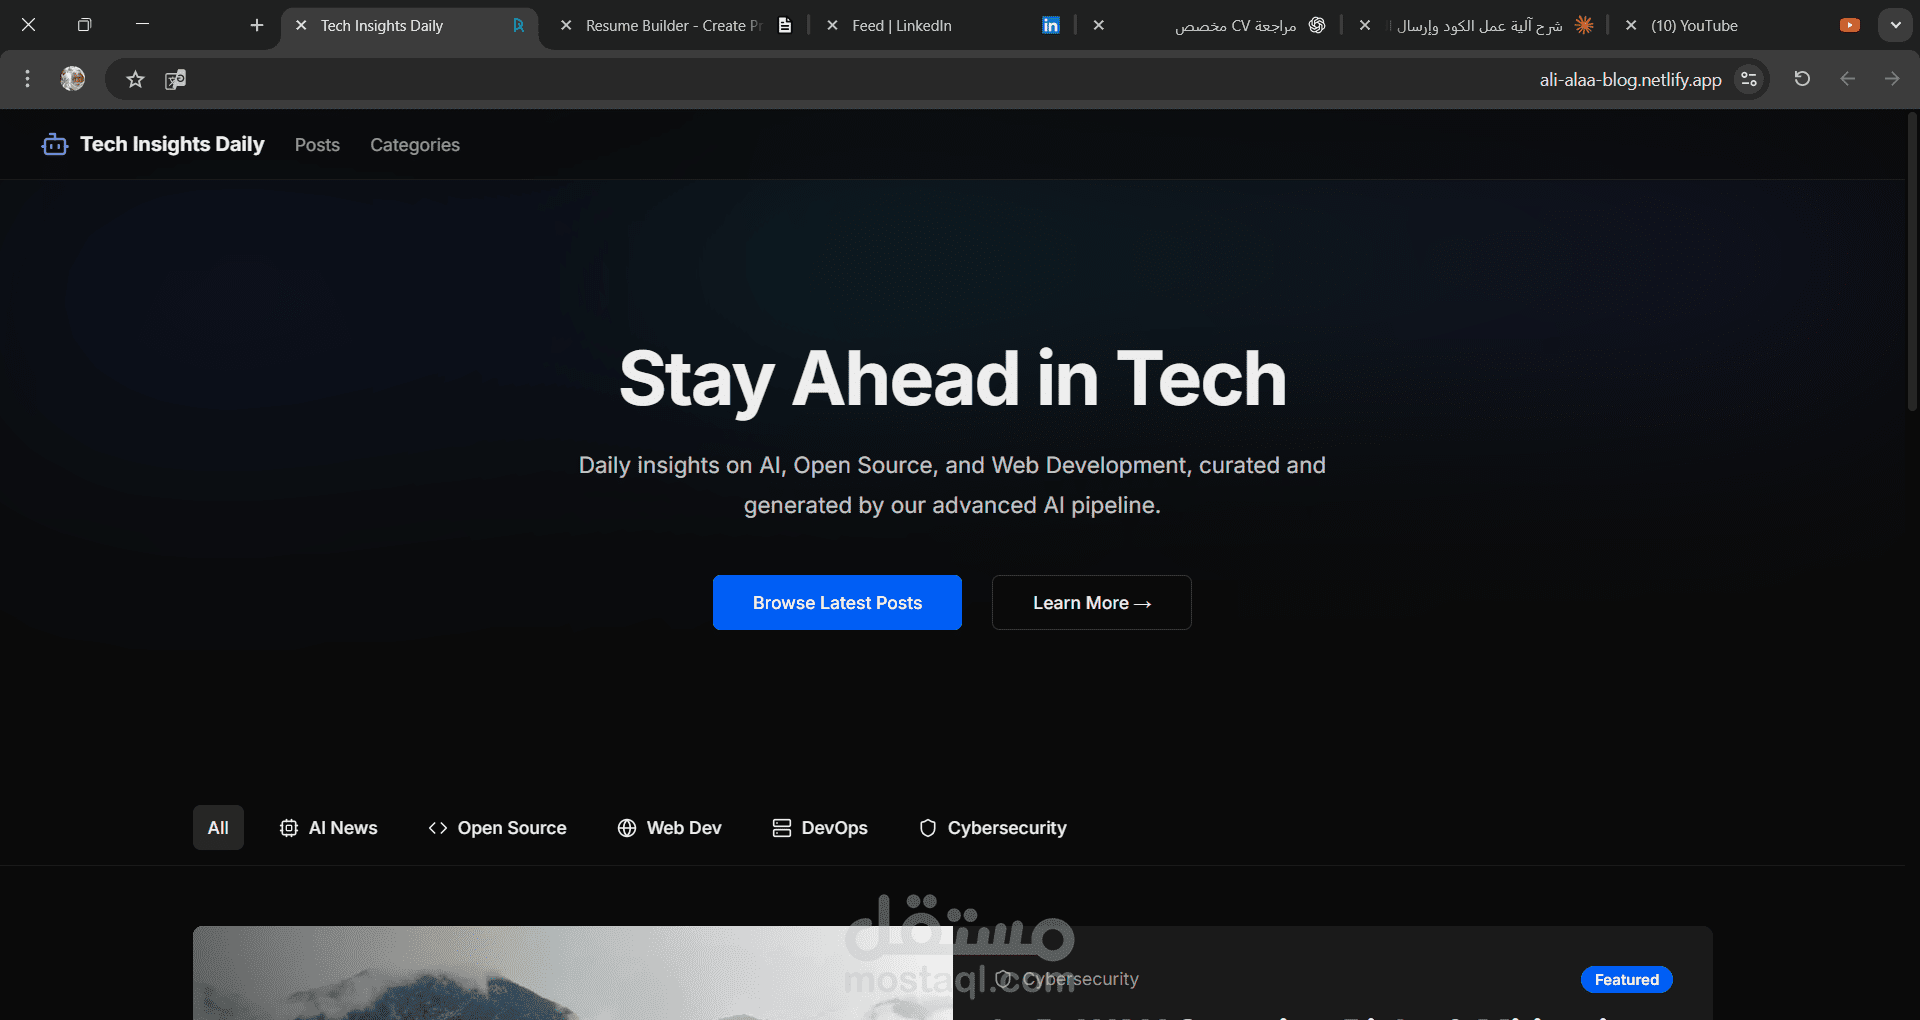This screenshot has height=1020, width=1920.
Task: Open the Posts navigation link
Action: pyautogui.click(x=317, y=145)
